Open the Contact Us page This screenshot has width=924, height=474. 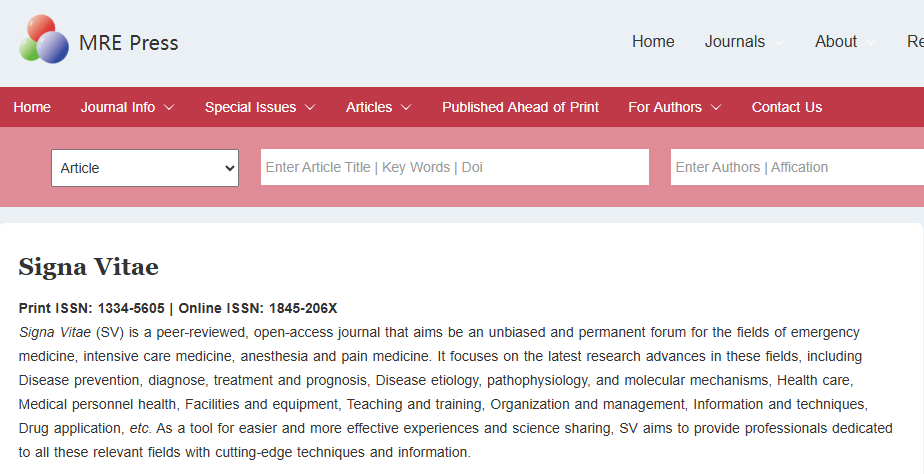(x=787, y=107)
